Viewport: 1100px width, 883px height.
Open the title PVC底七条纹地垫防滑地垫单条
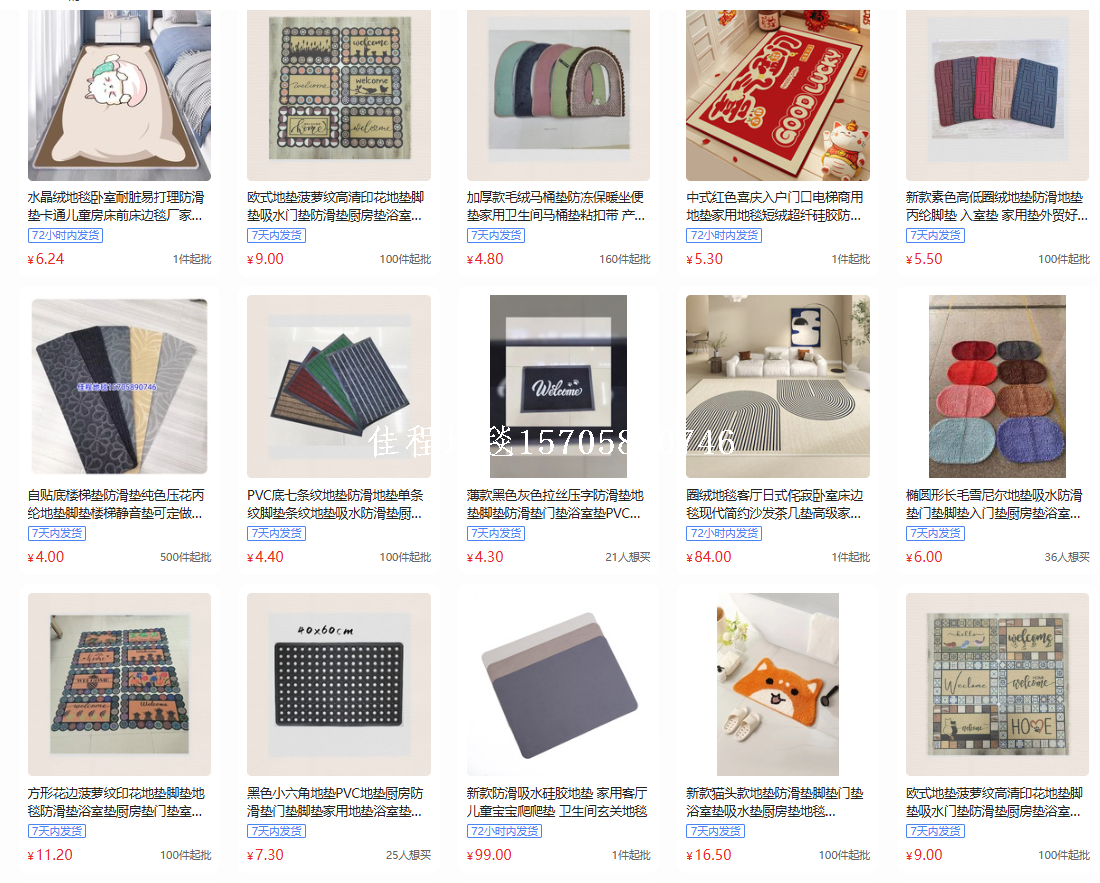coord(335,495)
